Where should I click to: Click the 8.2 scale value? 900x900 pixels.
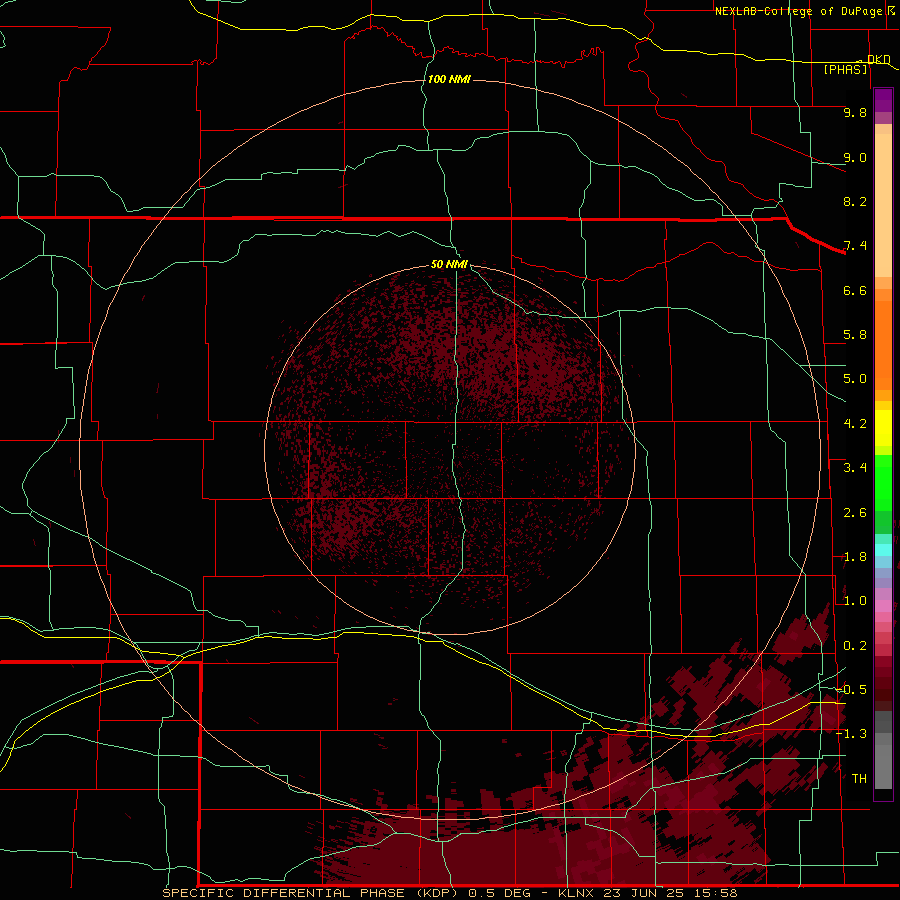point(855,201)
